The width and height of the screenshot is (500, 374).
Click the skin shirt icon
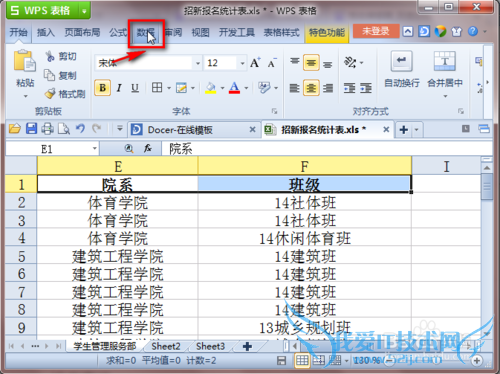(457, 32)
